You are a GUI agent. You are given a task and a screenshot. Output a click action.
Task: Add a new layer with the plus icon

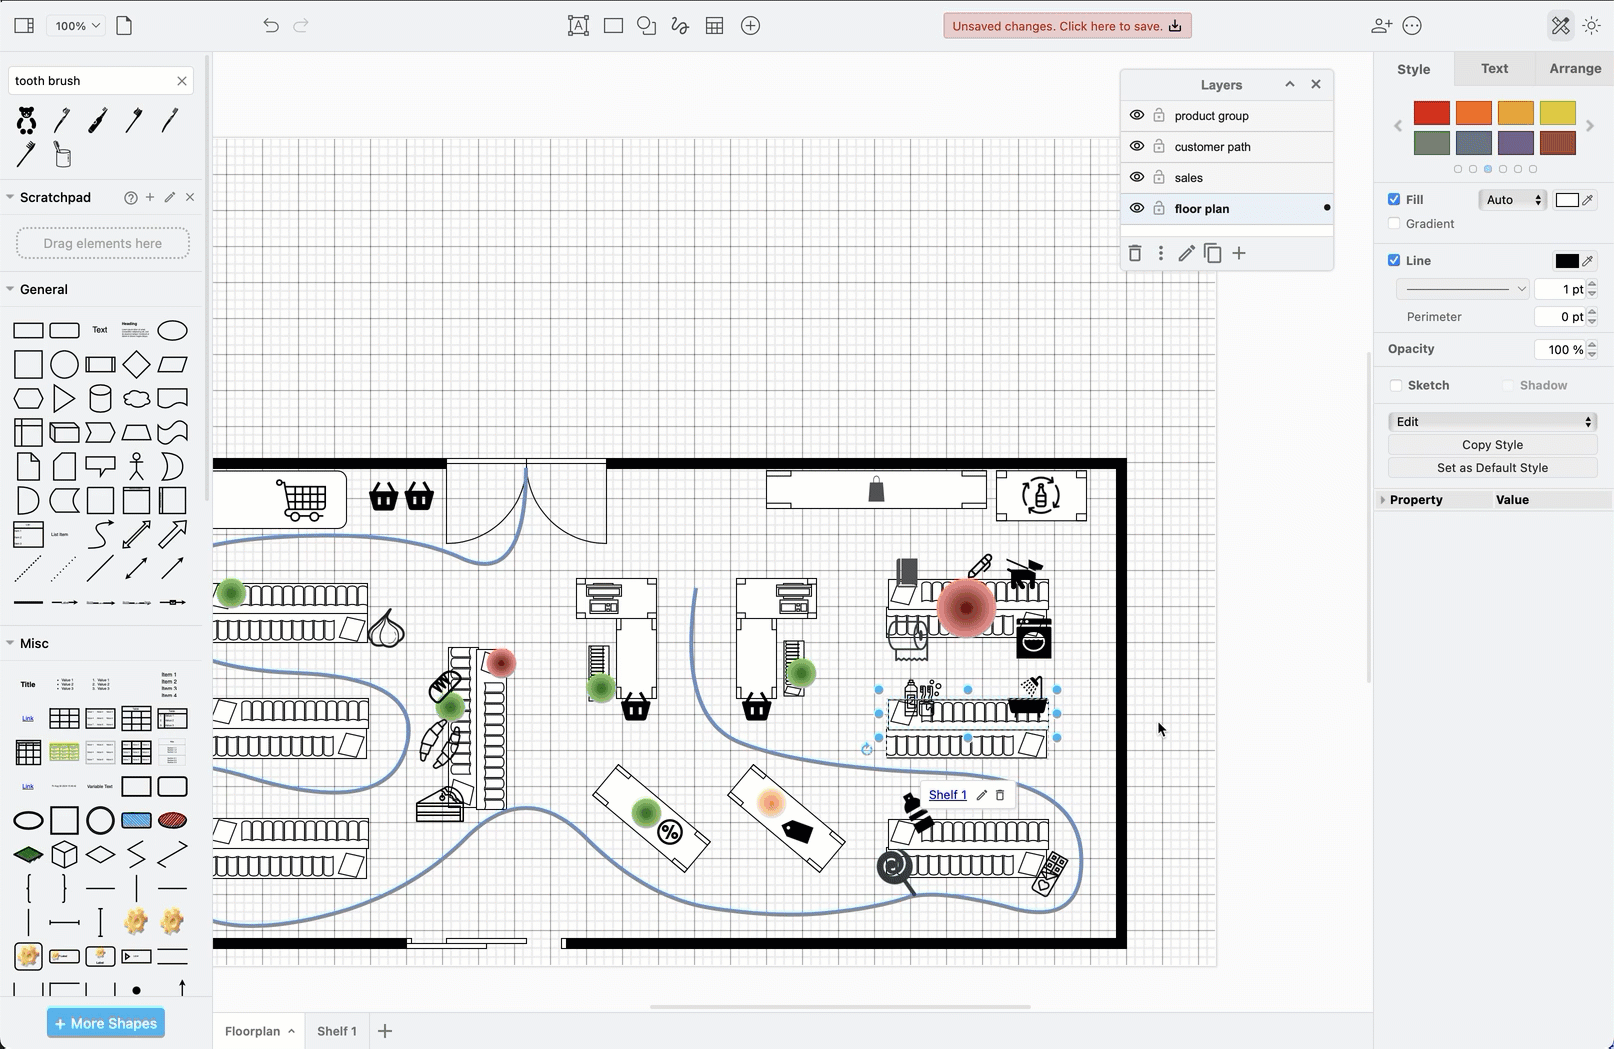click(x=1239, y=253)
